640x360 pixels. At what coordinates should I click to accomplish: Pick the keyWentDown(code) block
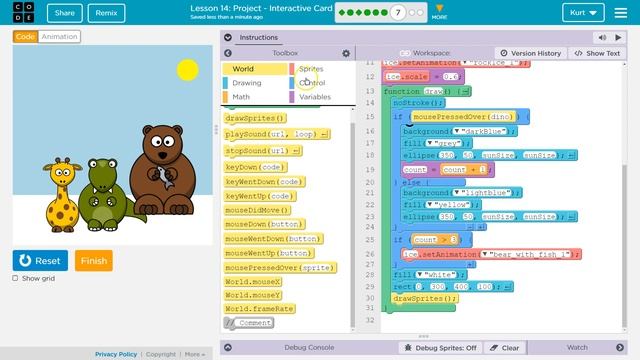point(264,182)
